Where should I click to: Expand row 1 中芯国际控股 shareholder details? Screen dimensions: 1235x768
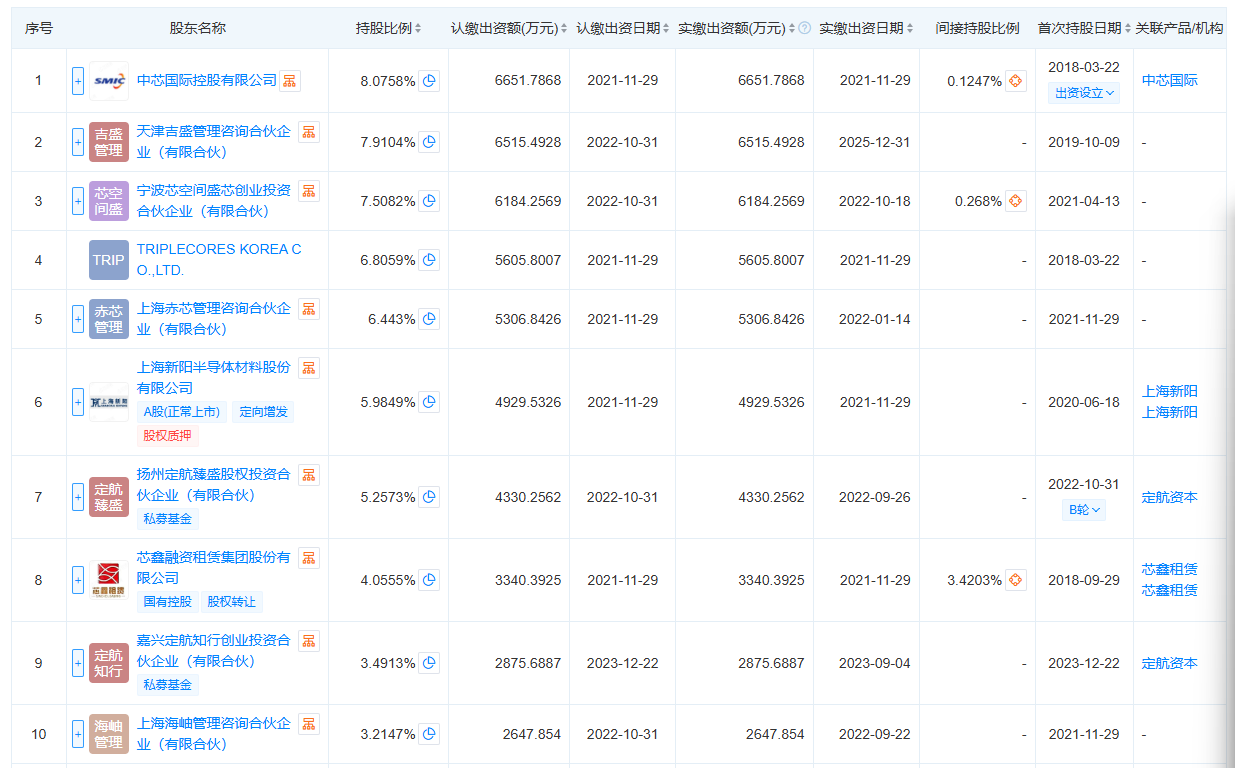78,81
